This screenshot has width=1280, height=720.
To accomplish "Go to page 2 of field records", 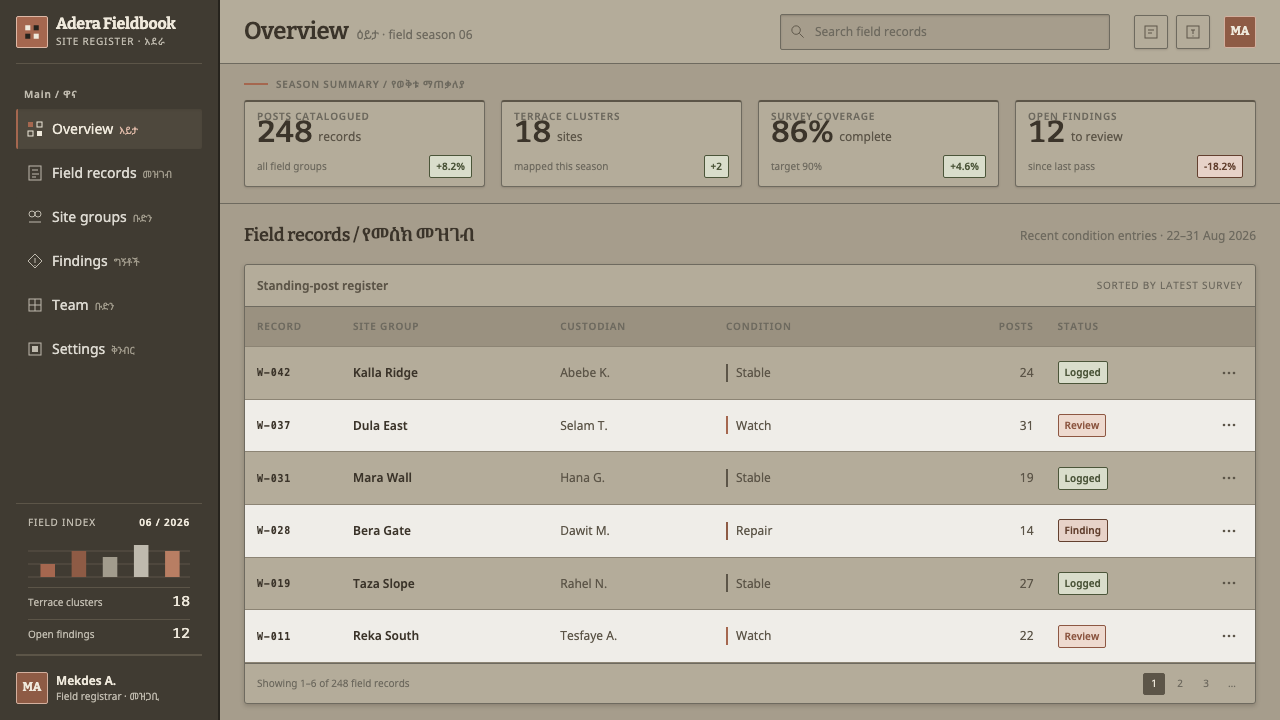I will pos(1180,684).
